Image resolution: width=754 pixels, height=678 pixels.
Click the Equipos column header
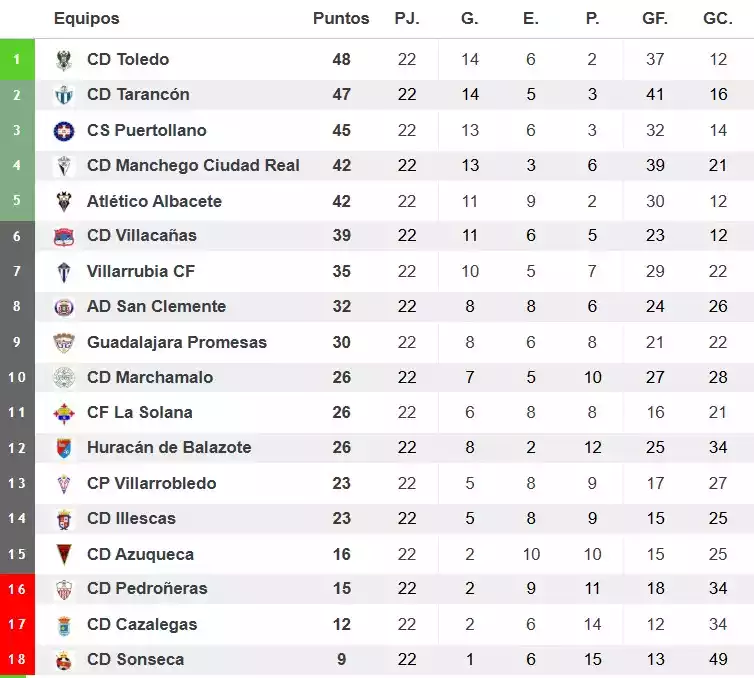(86, 18)
